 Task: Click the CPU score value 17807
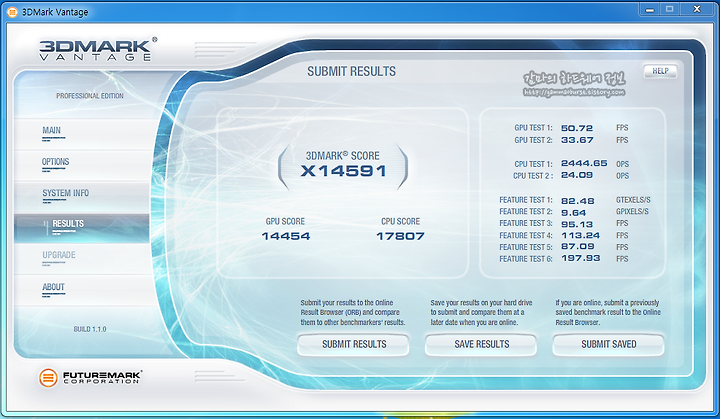click(x=400, y=236)
